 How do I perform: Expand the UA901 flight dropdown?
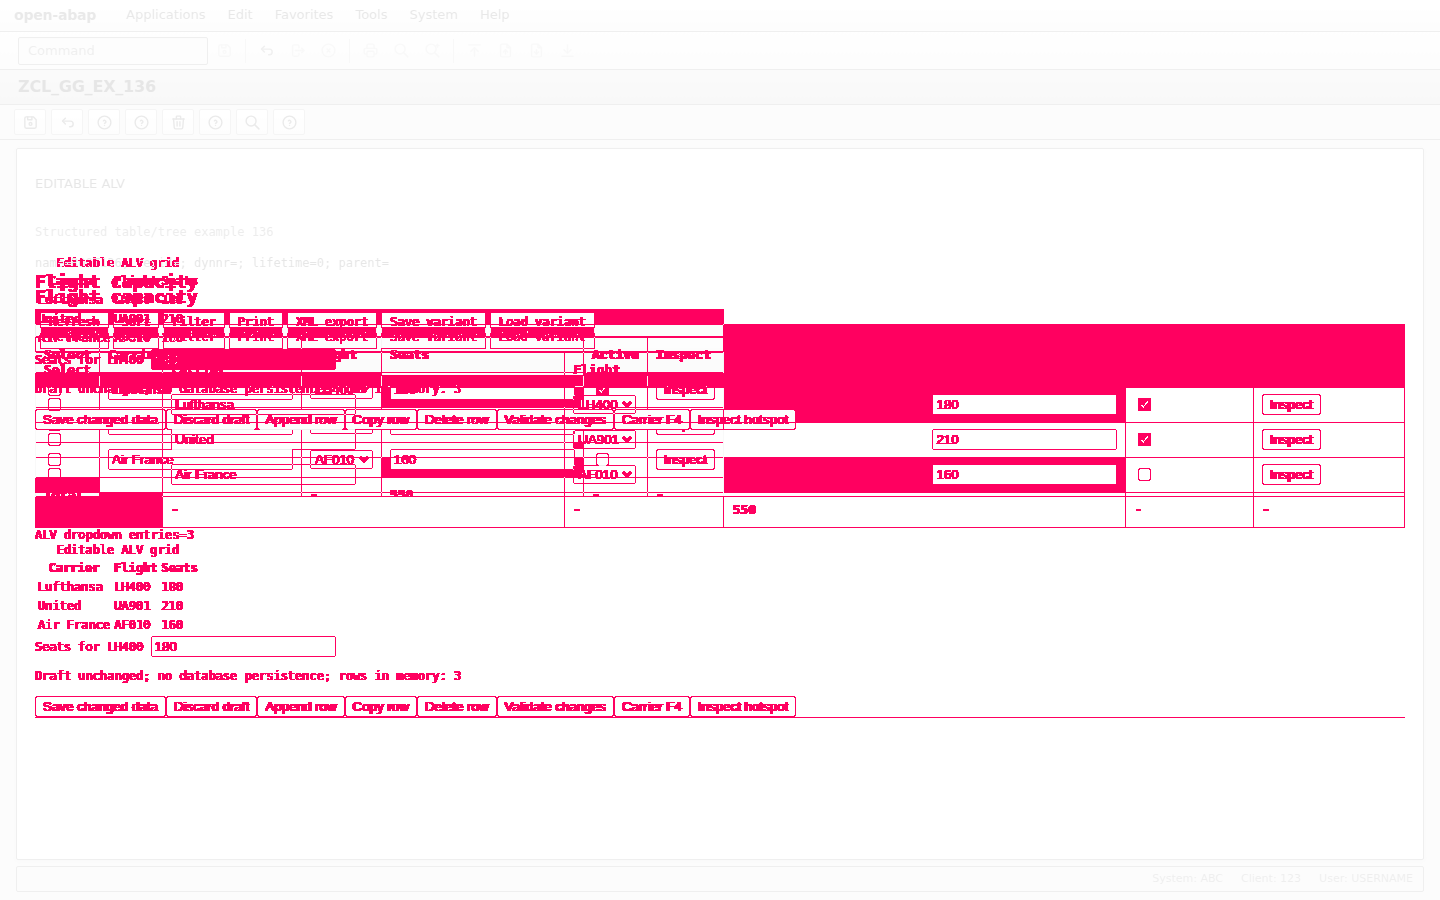tap(605, 440)
